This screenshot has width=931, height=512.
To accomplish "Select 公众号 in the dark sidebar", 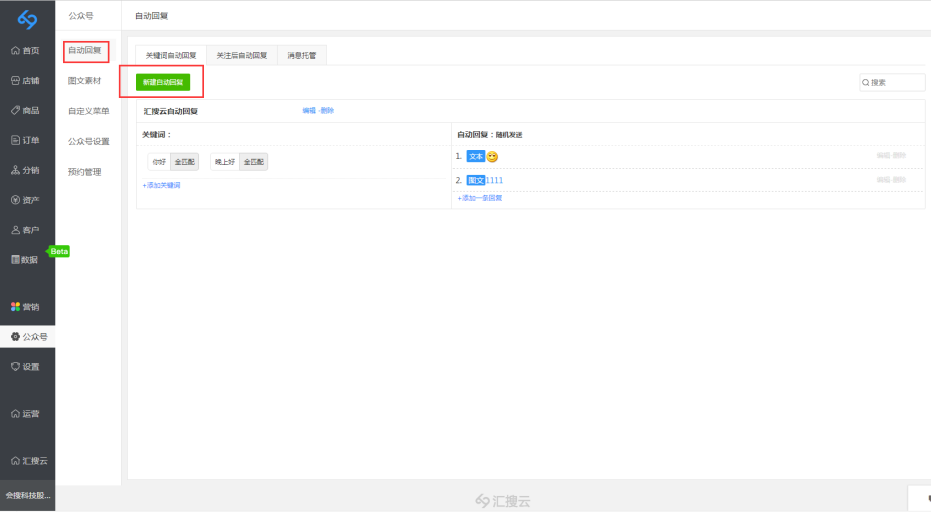I will pyautogui.click(x=27, y=337).
